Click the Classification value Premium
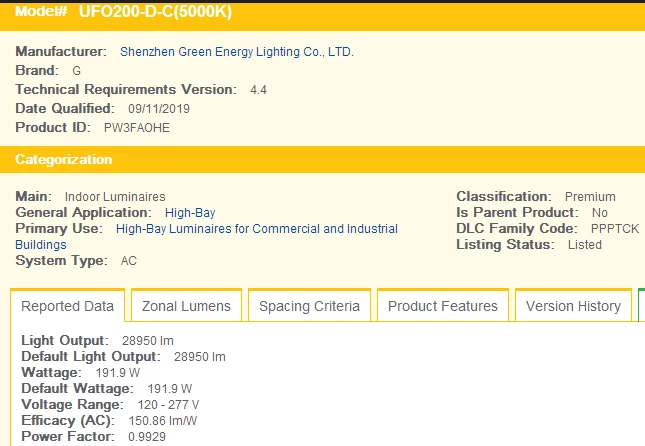 [590, 197]
